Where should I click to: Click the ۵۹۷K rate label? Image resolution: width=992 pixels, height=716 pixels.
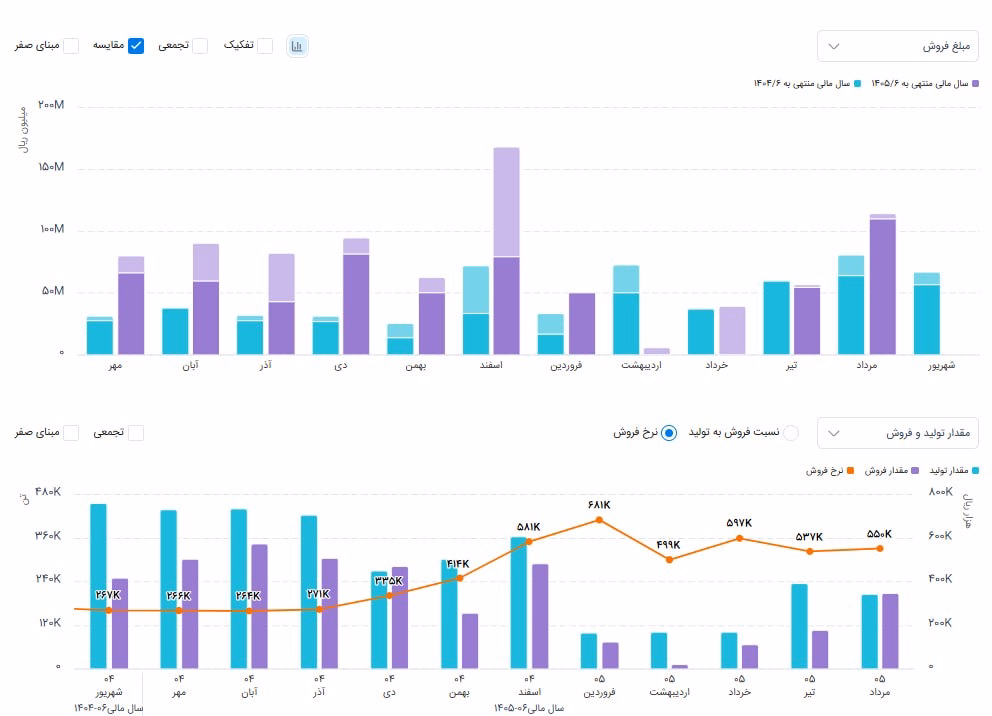click(x=739, y=523)
